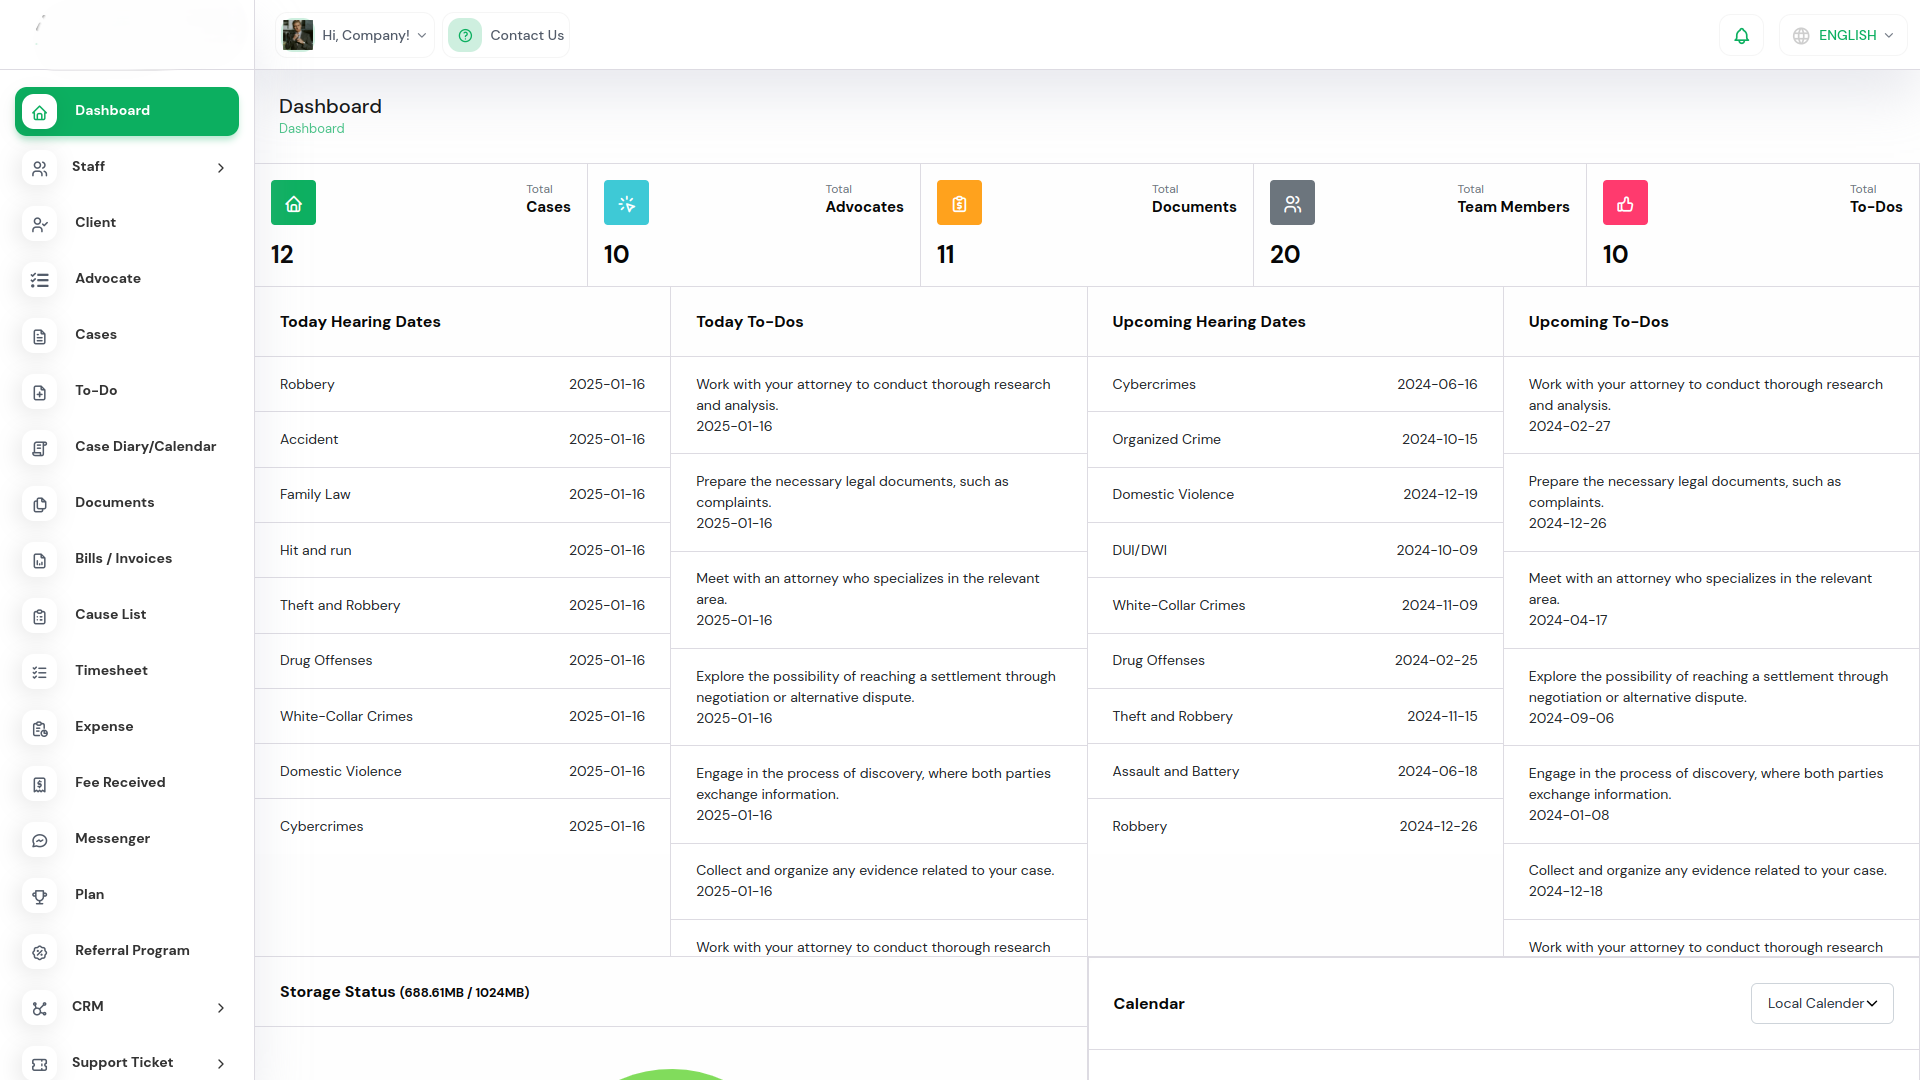Open the Hi, Company! user menu
This screenshot has width=1920, height=1080.
click(x=366, y=36)
